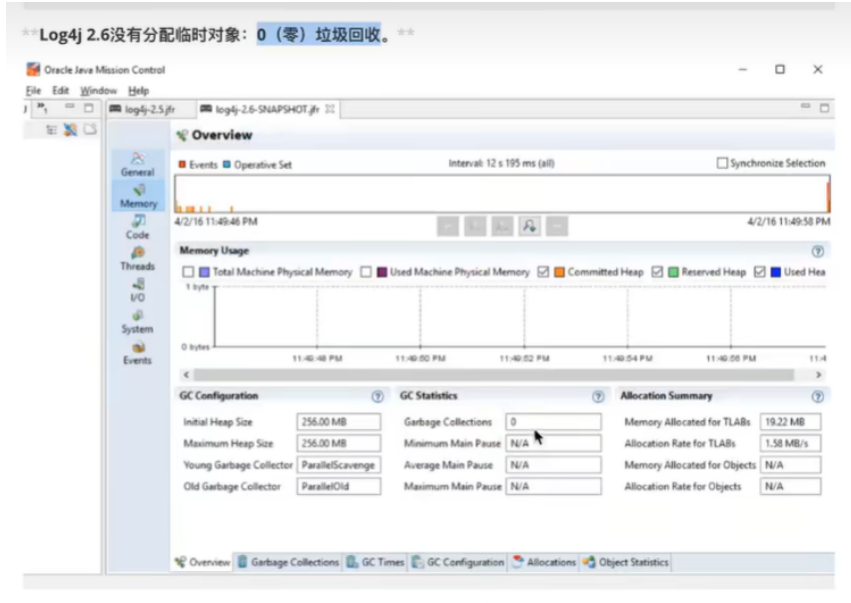Click the leftmost disabled range toolbar button
851x603 pixels.
[448, 226]
